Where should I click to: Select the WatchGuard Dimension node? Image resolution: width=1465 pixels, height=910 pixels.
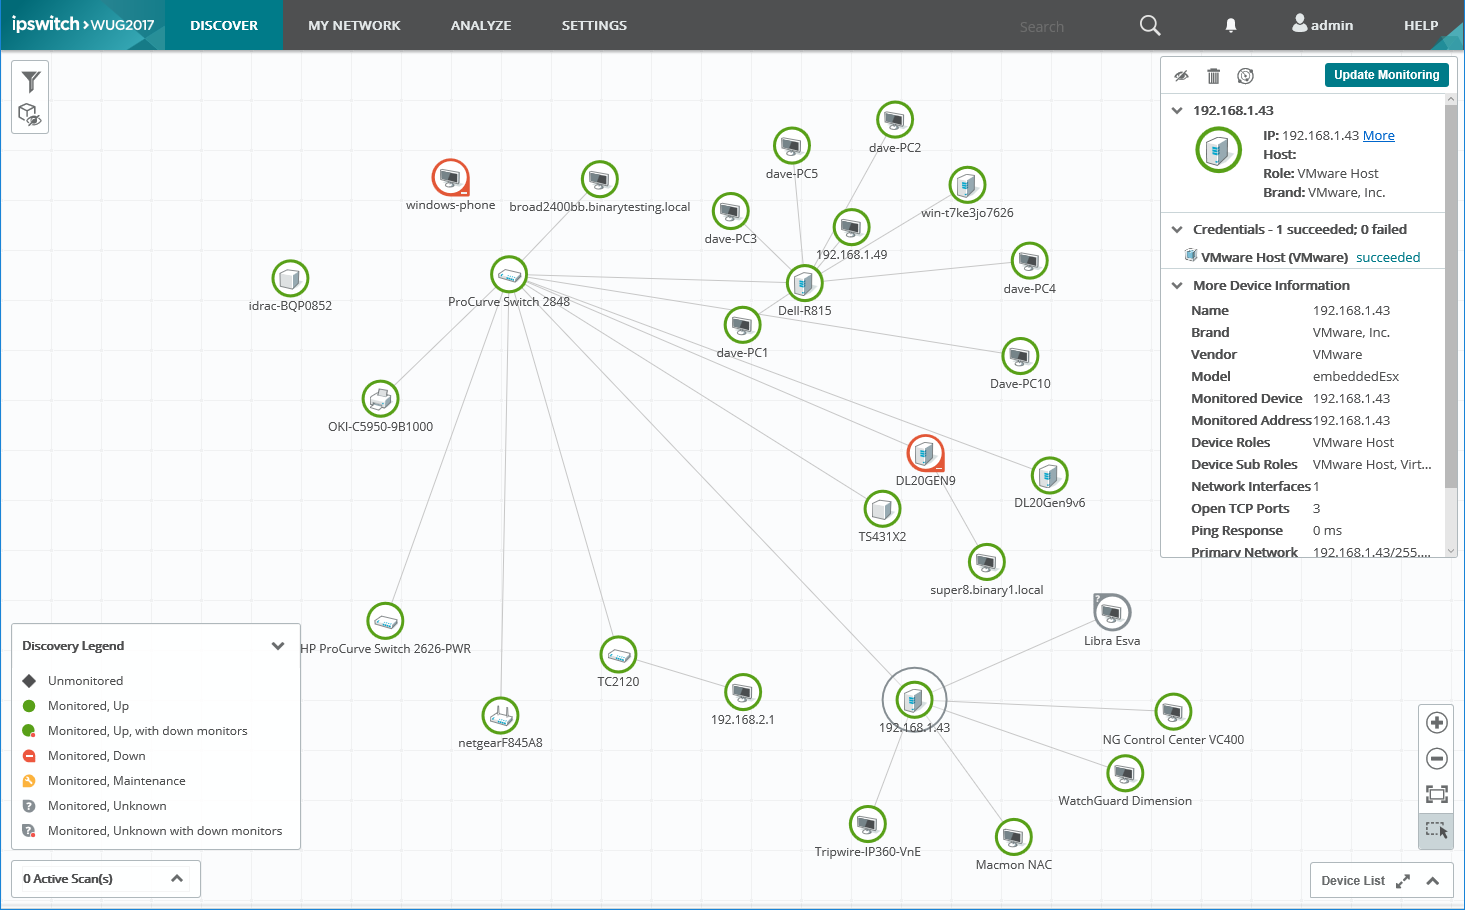[x=1125, y=774]
